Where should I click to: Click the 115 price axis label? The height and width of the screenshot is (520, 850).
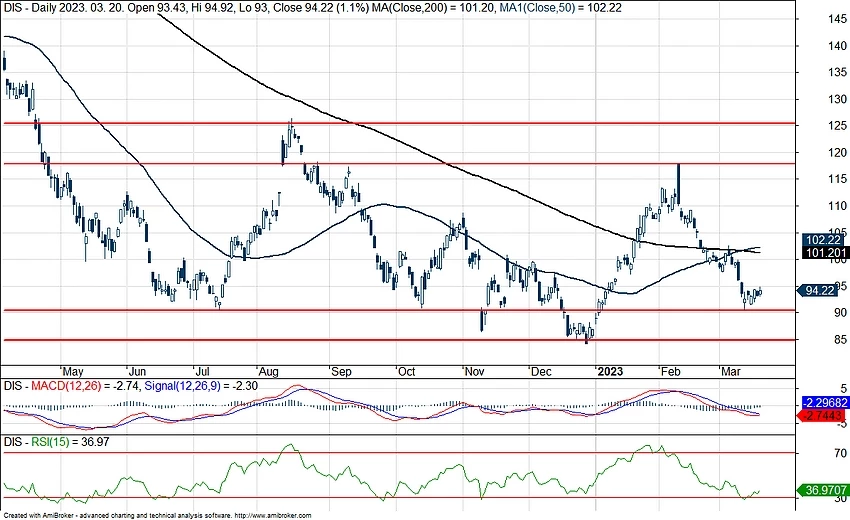tap(837, 179)
